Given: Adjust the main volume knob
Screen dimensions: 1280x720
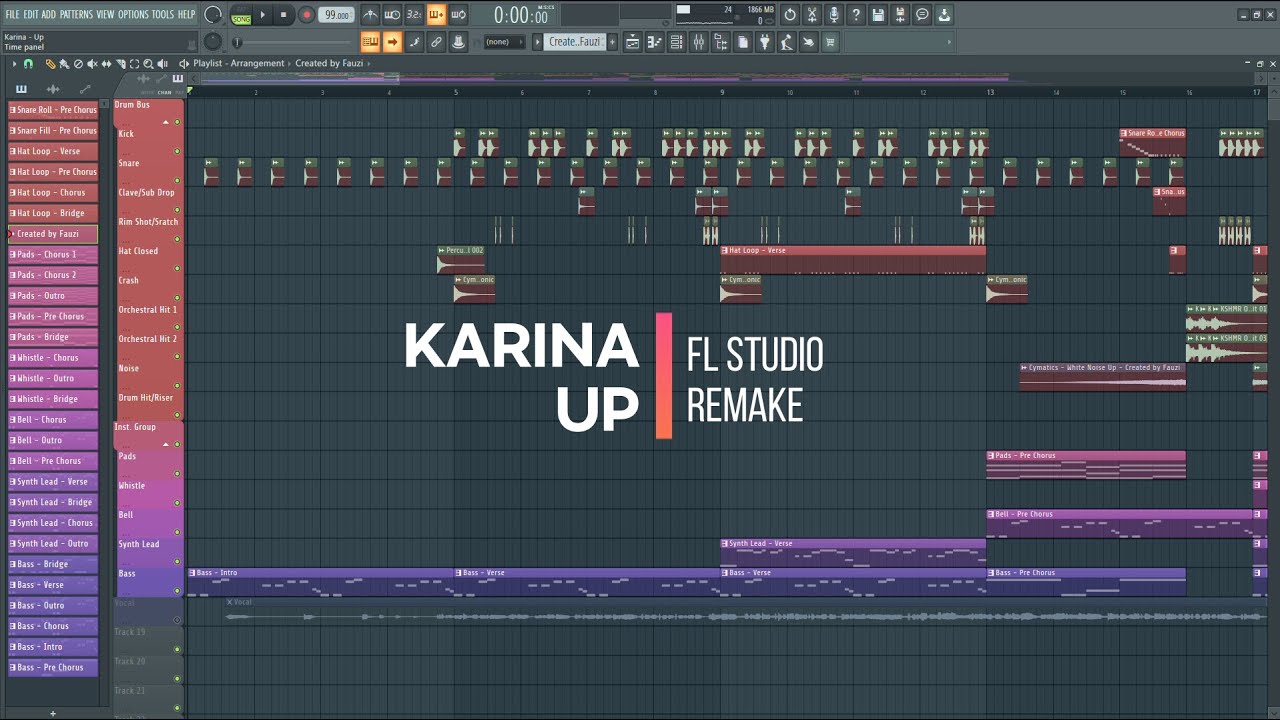Looking at the screenshot, I should (x=213, y=15).
